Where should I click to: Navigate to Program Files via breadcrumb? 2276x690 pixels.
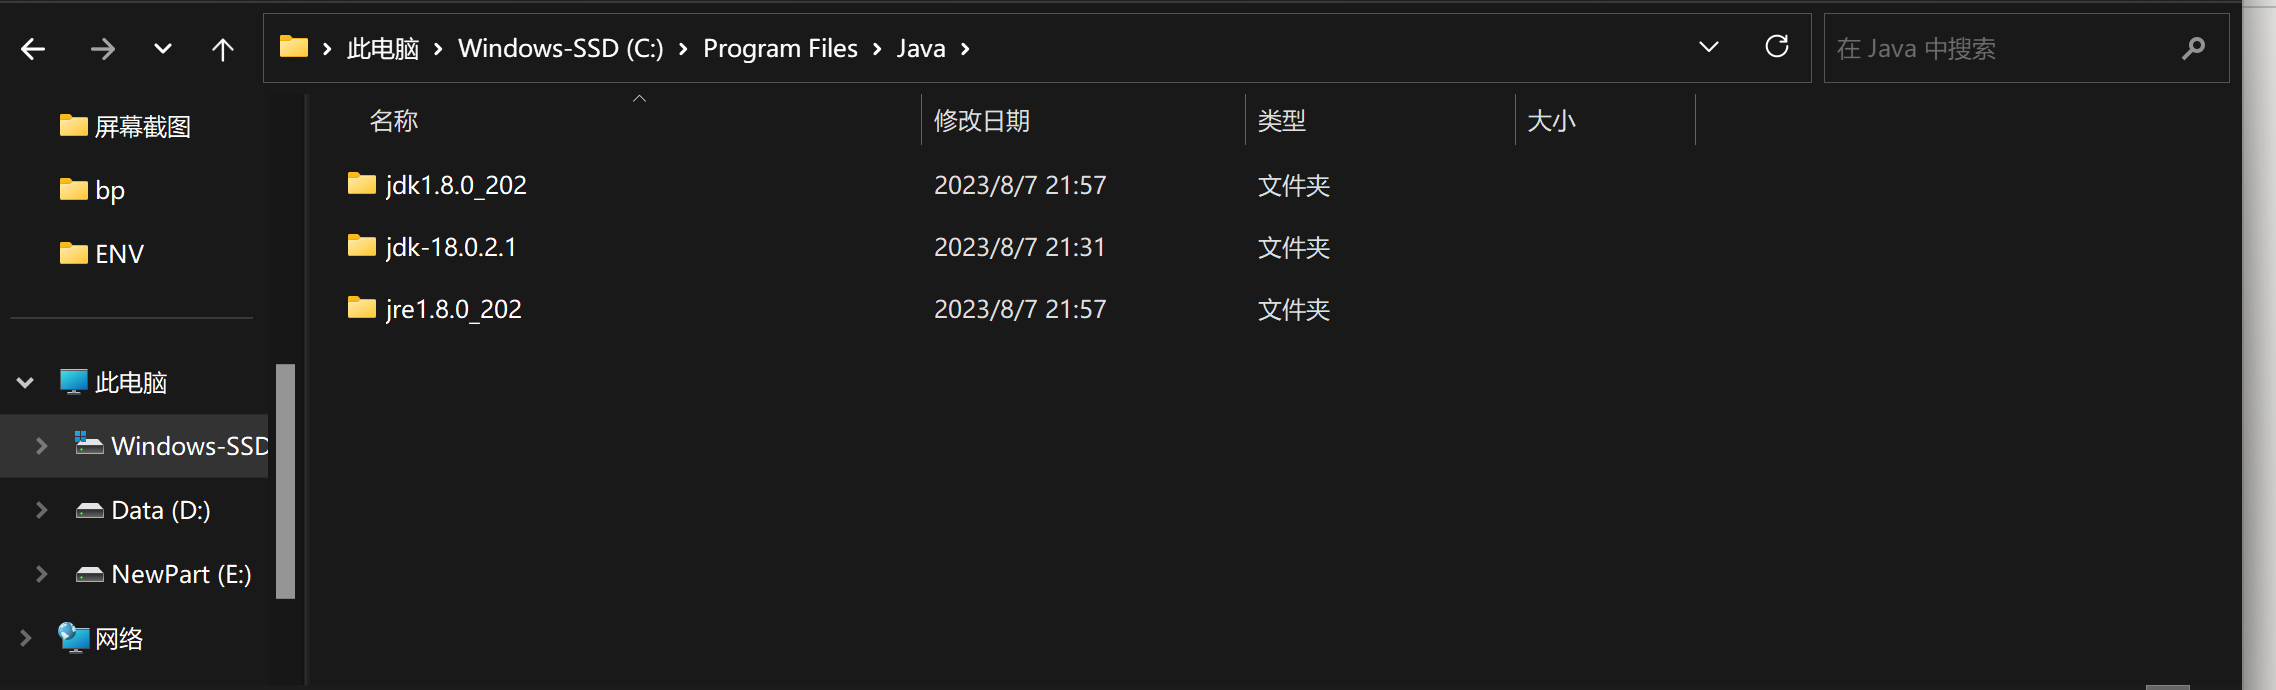[781, 47]
